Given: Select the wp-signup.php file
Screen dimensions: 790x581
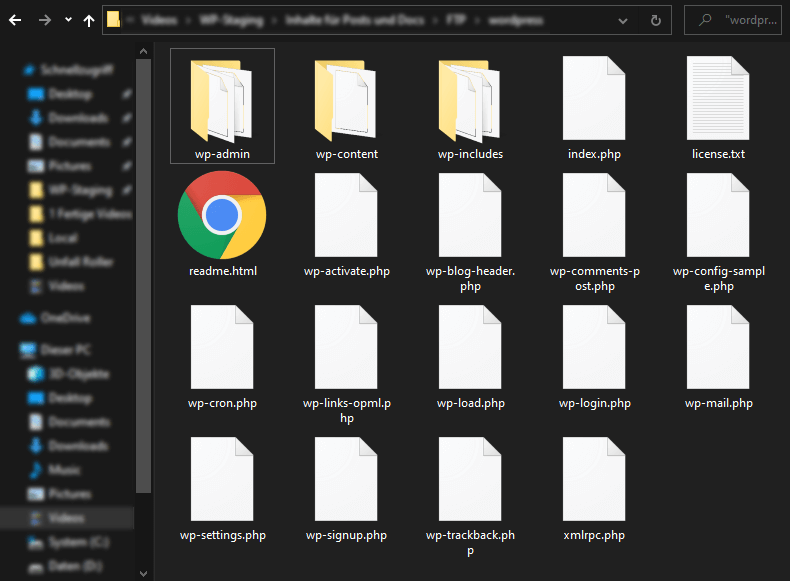Looking at the screenshot, I should (x=346, y=489).
